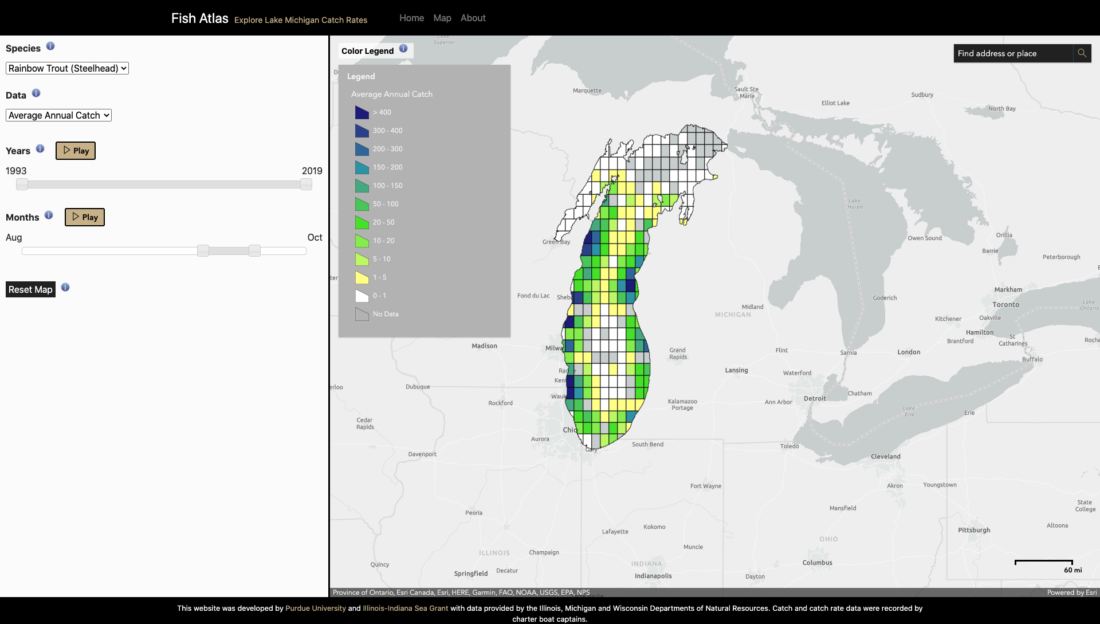The image size is (1100, 624).
Task: Click the Data info icon
Action: (37, 94)
